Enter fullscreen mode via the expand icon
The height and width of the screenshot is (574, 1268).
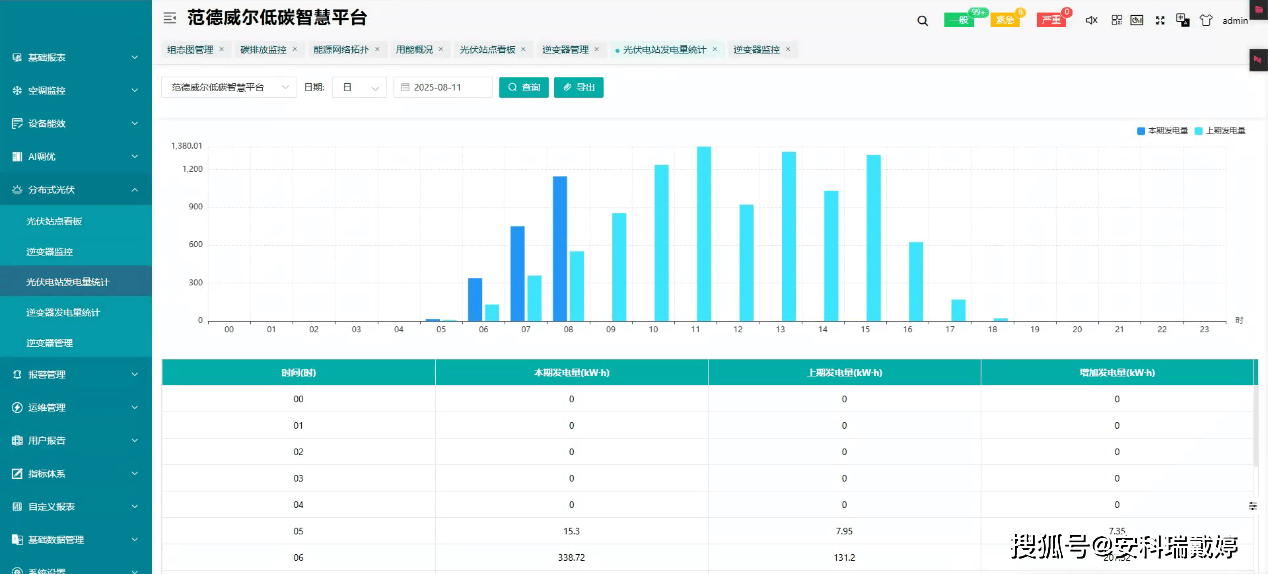pyautogui.click(x=1160, y=20)
